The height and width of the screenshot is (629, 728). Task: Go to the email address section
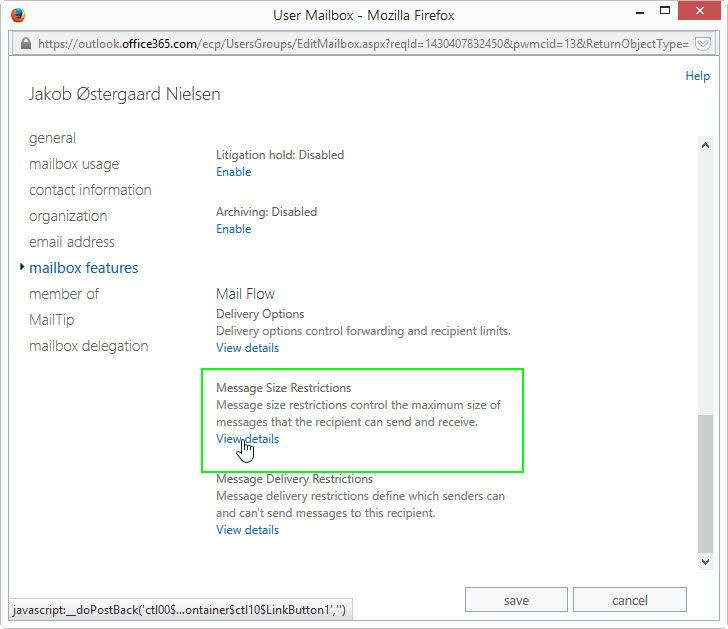72,242
